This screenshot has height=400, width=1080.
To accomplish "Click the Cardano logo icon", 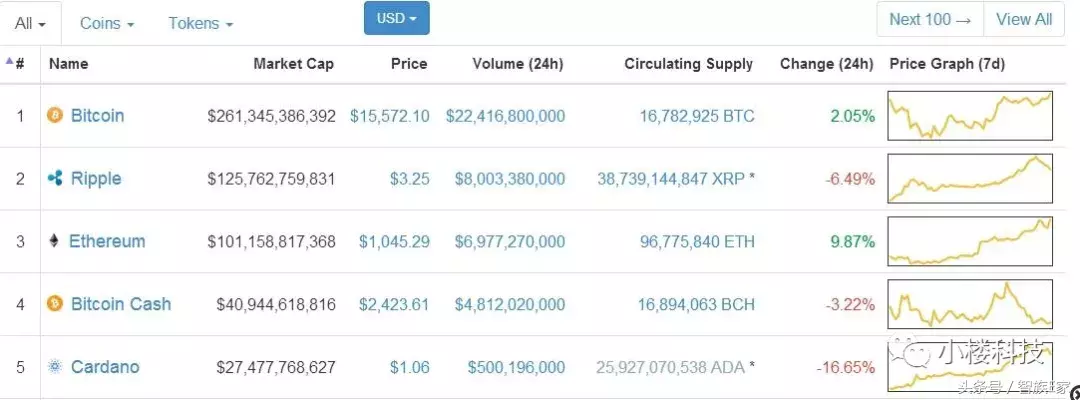I will pyautogui.click(x=55, y=367).
